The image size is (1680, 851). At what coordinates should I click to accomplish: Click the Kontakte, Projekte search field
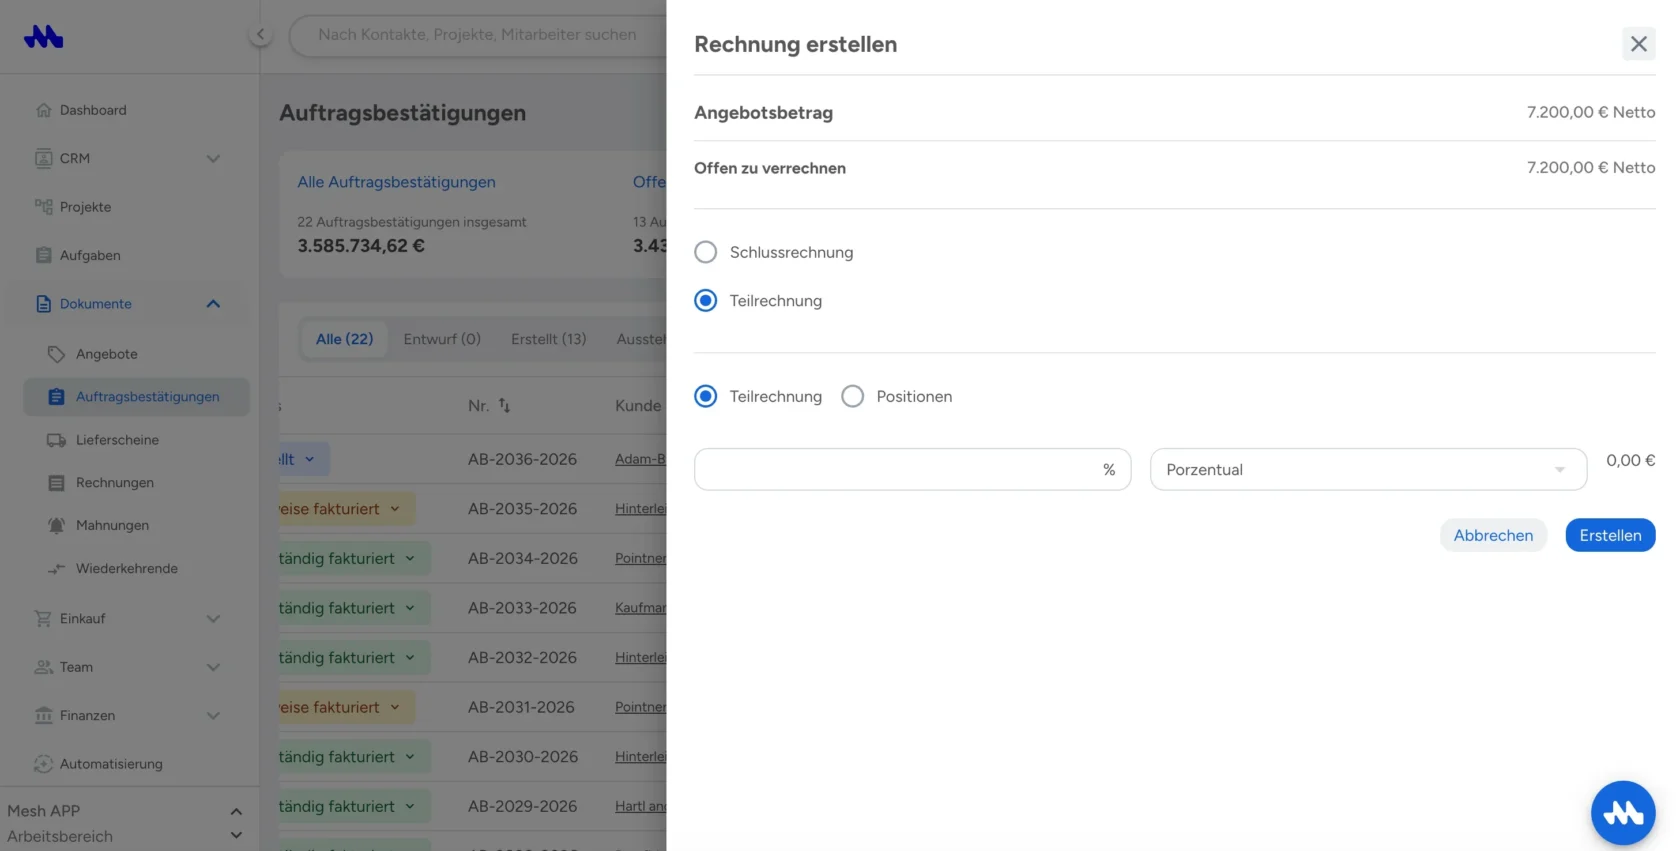click(478, 35)
